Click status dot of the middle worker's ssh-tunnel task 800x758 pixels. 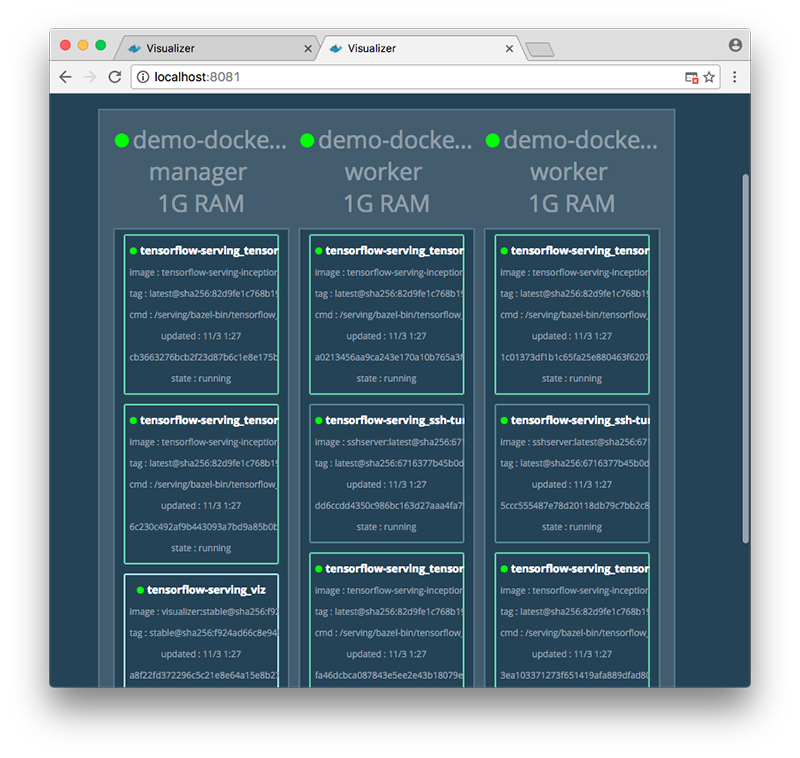pos(319,420)
